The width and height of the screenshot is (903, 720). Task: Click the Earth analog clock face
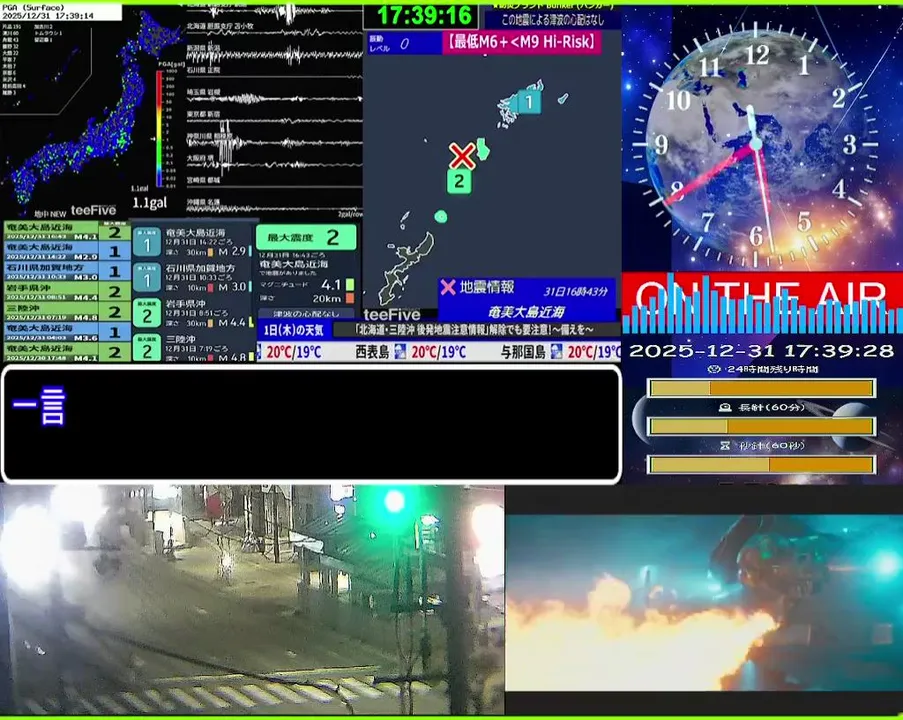(756, 143)
